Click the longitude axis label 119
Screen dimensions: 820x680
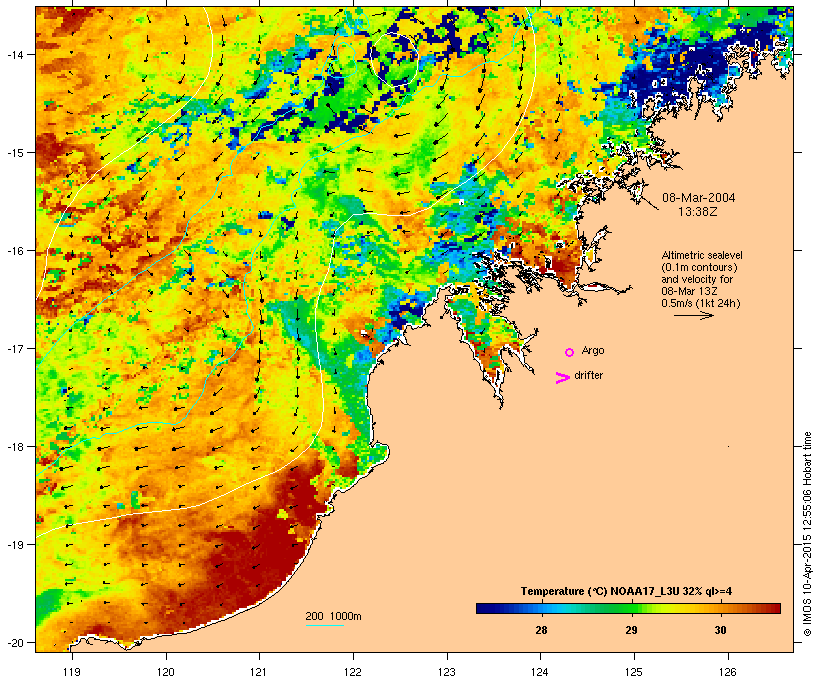72,672
